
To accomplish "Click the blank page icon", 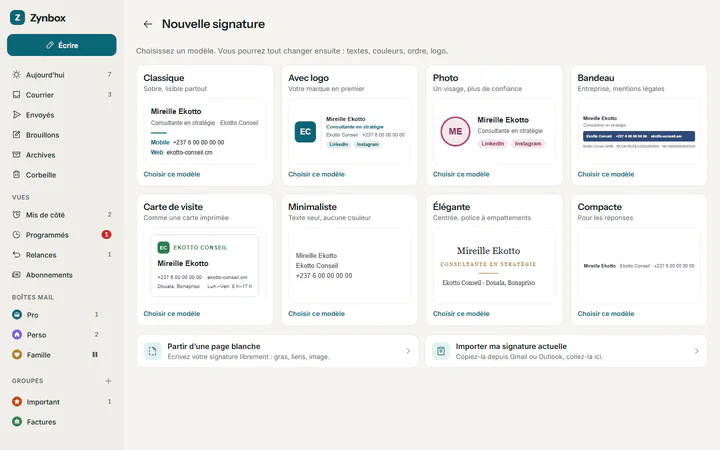I will [x=152, y=351].
